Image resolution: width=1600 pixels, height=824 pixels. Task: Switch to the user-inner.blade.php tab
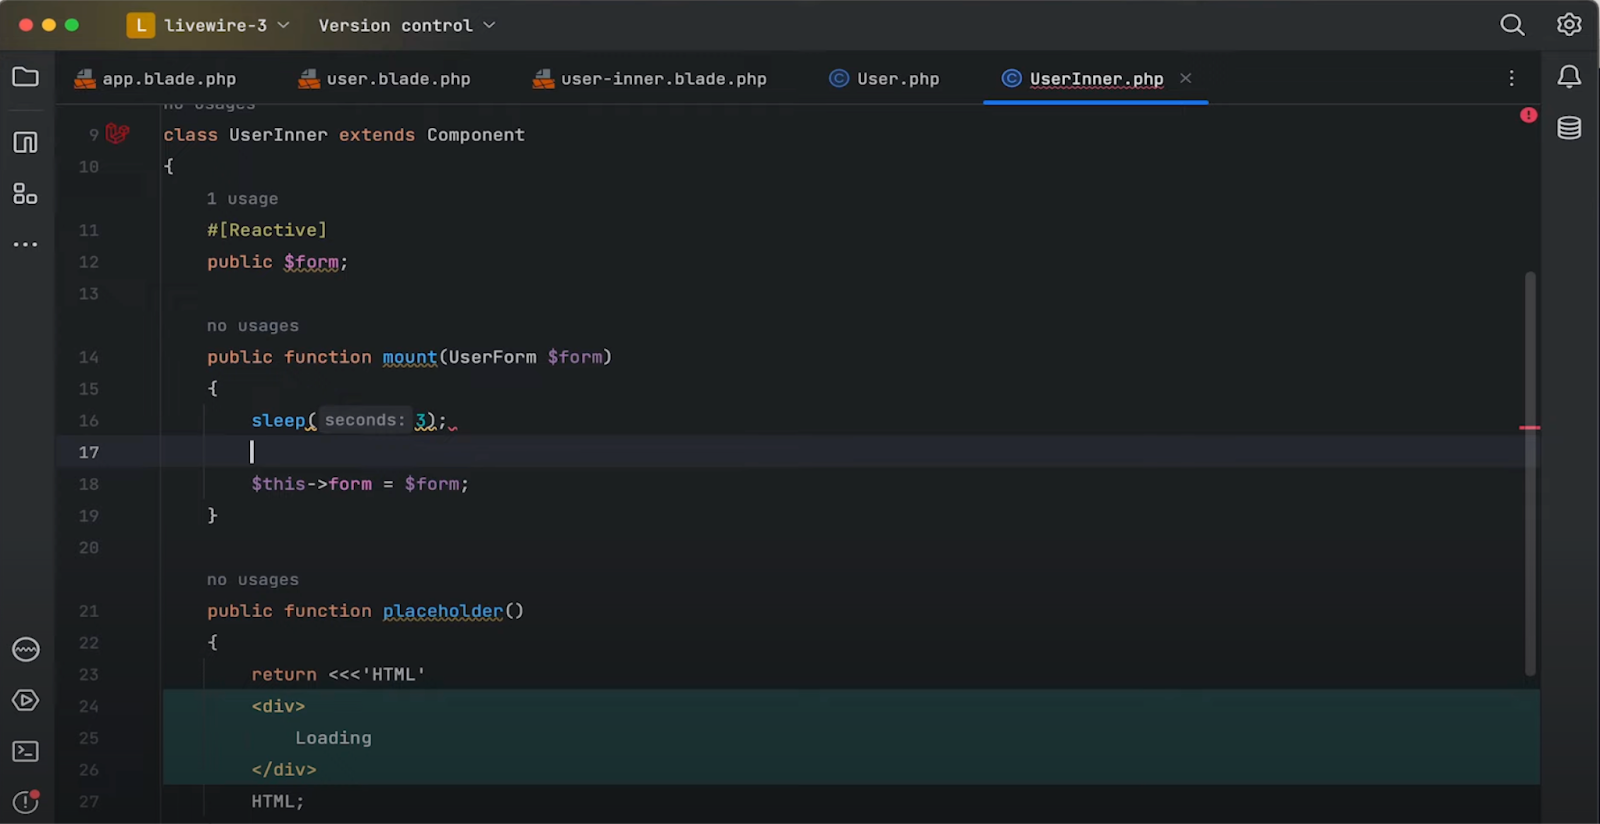pyautogui.click(x=650, y=79)
